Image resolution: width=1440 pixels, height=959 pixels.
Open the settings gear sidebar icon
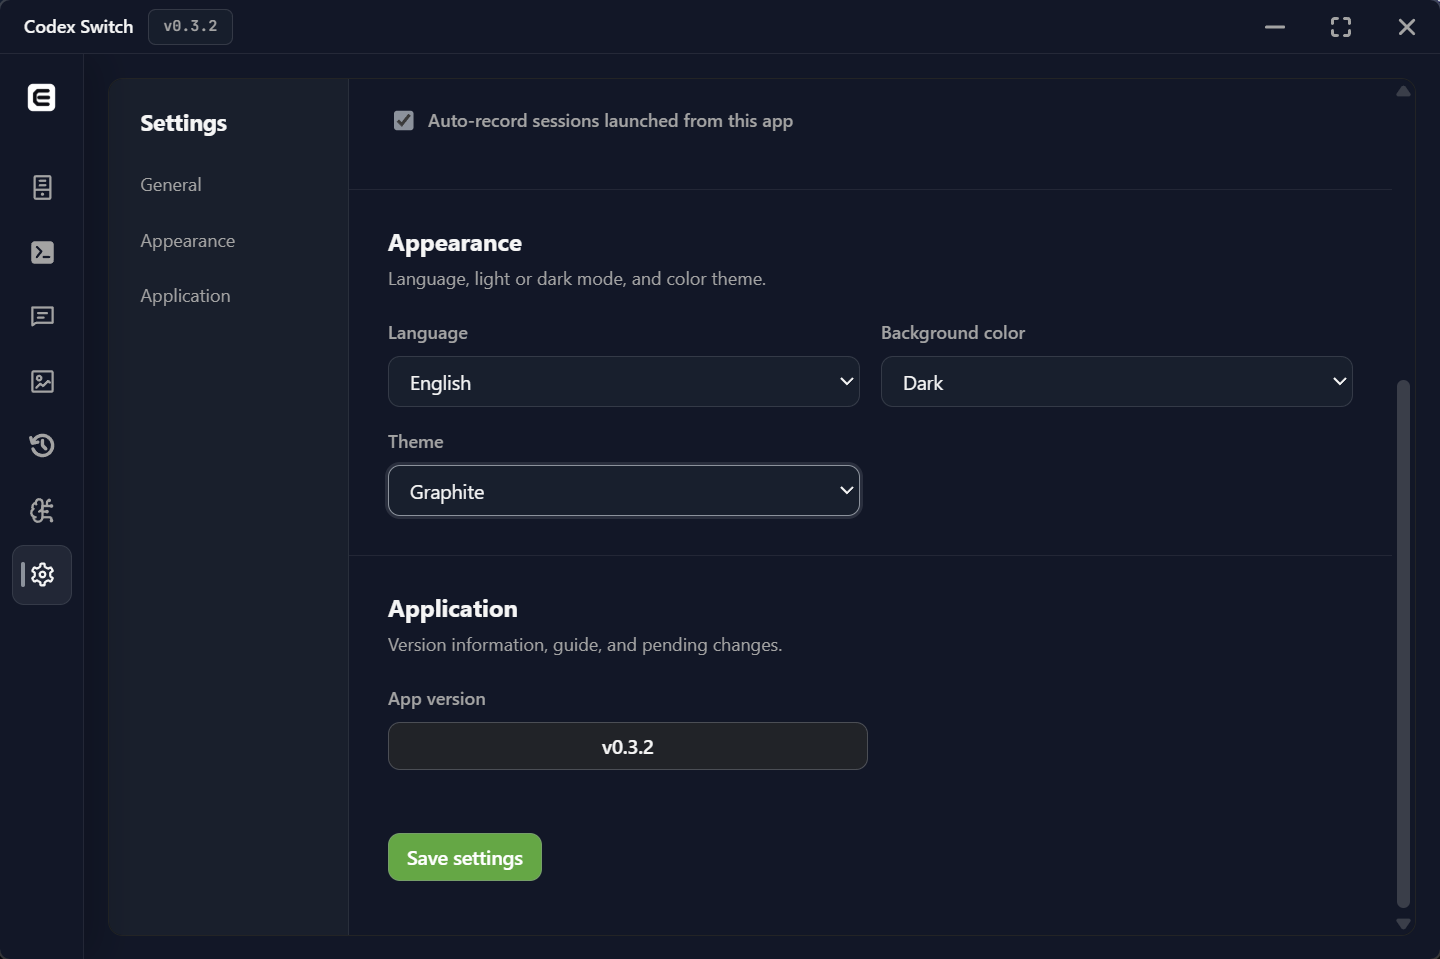[42, 575]
